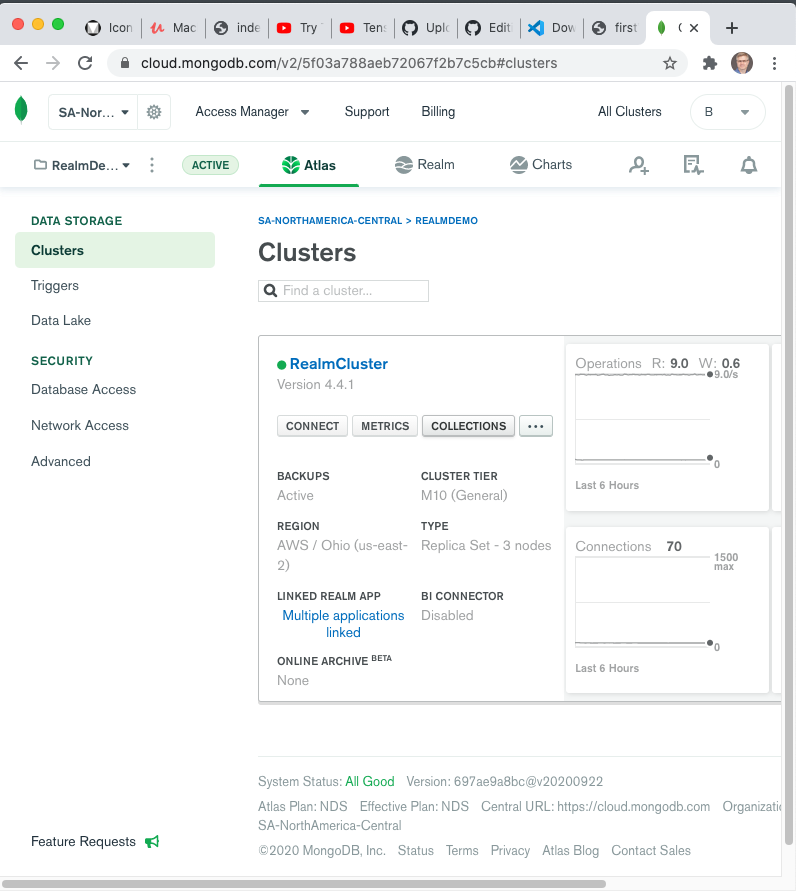This screenshot has height=891, width=796.
Task: Click the Feature Requests megaphone icon
Action: (152, 842)
